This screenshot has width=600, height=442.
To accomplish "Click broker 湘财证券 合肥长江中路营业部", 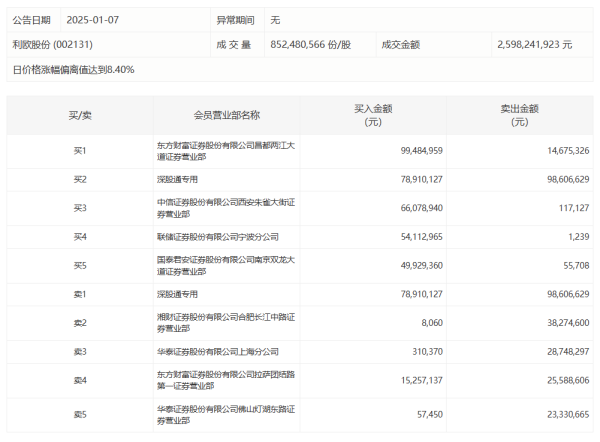I will [x=226, y=323].
